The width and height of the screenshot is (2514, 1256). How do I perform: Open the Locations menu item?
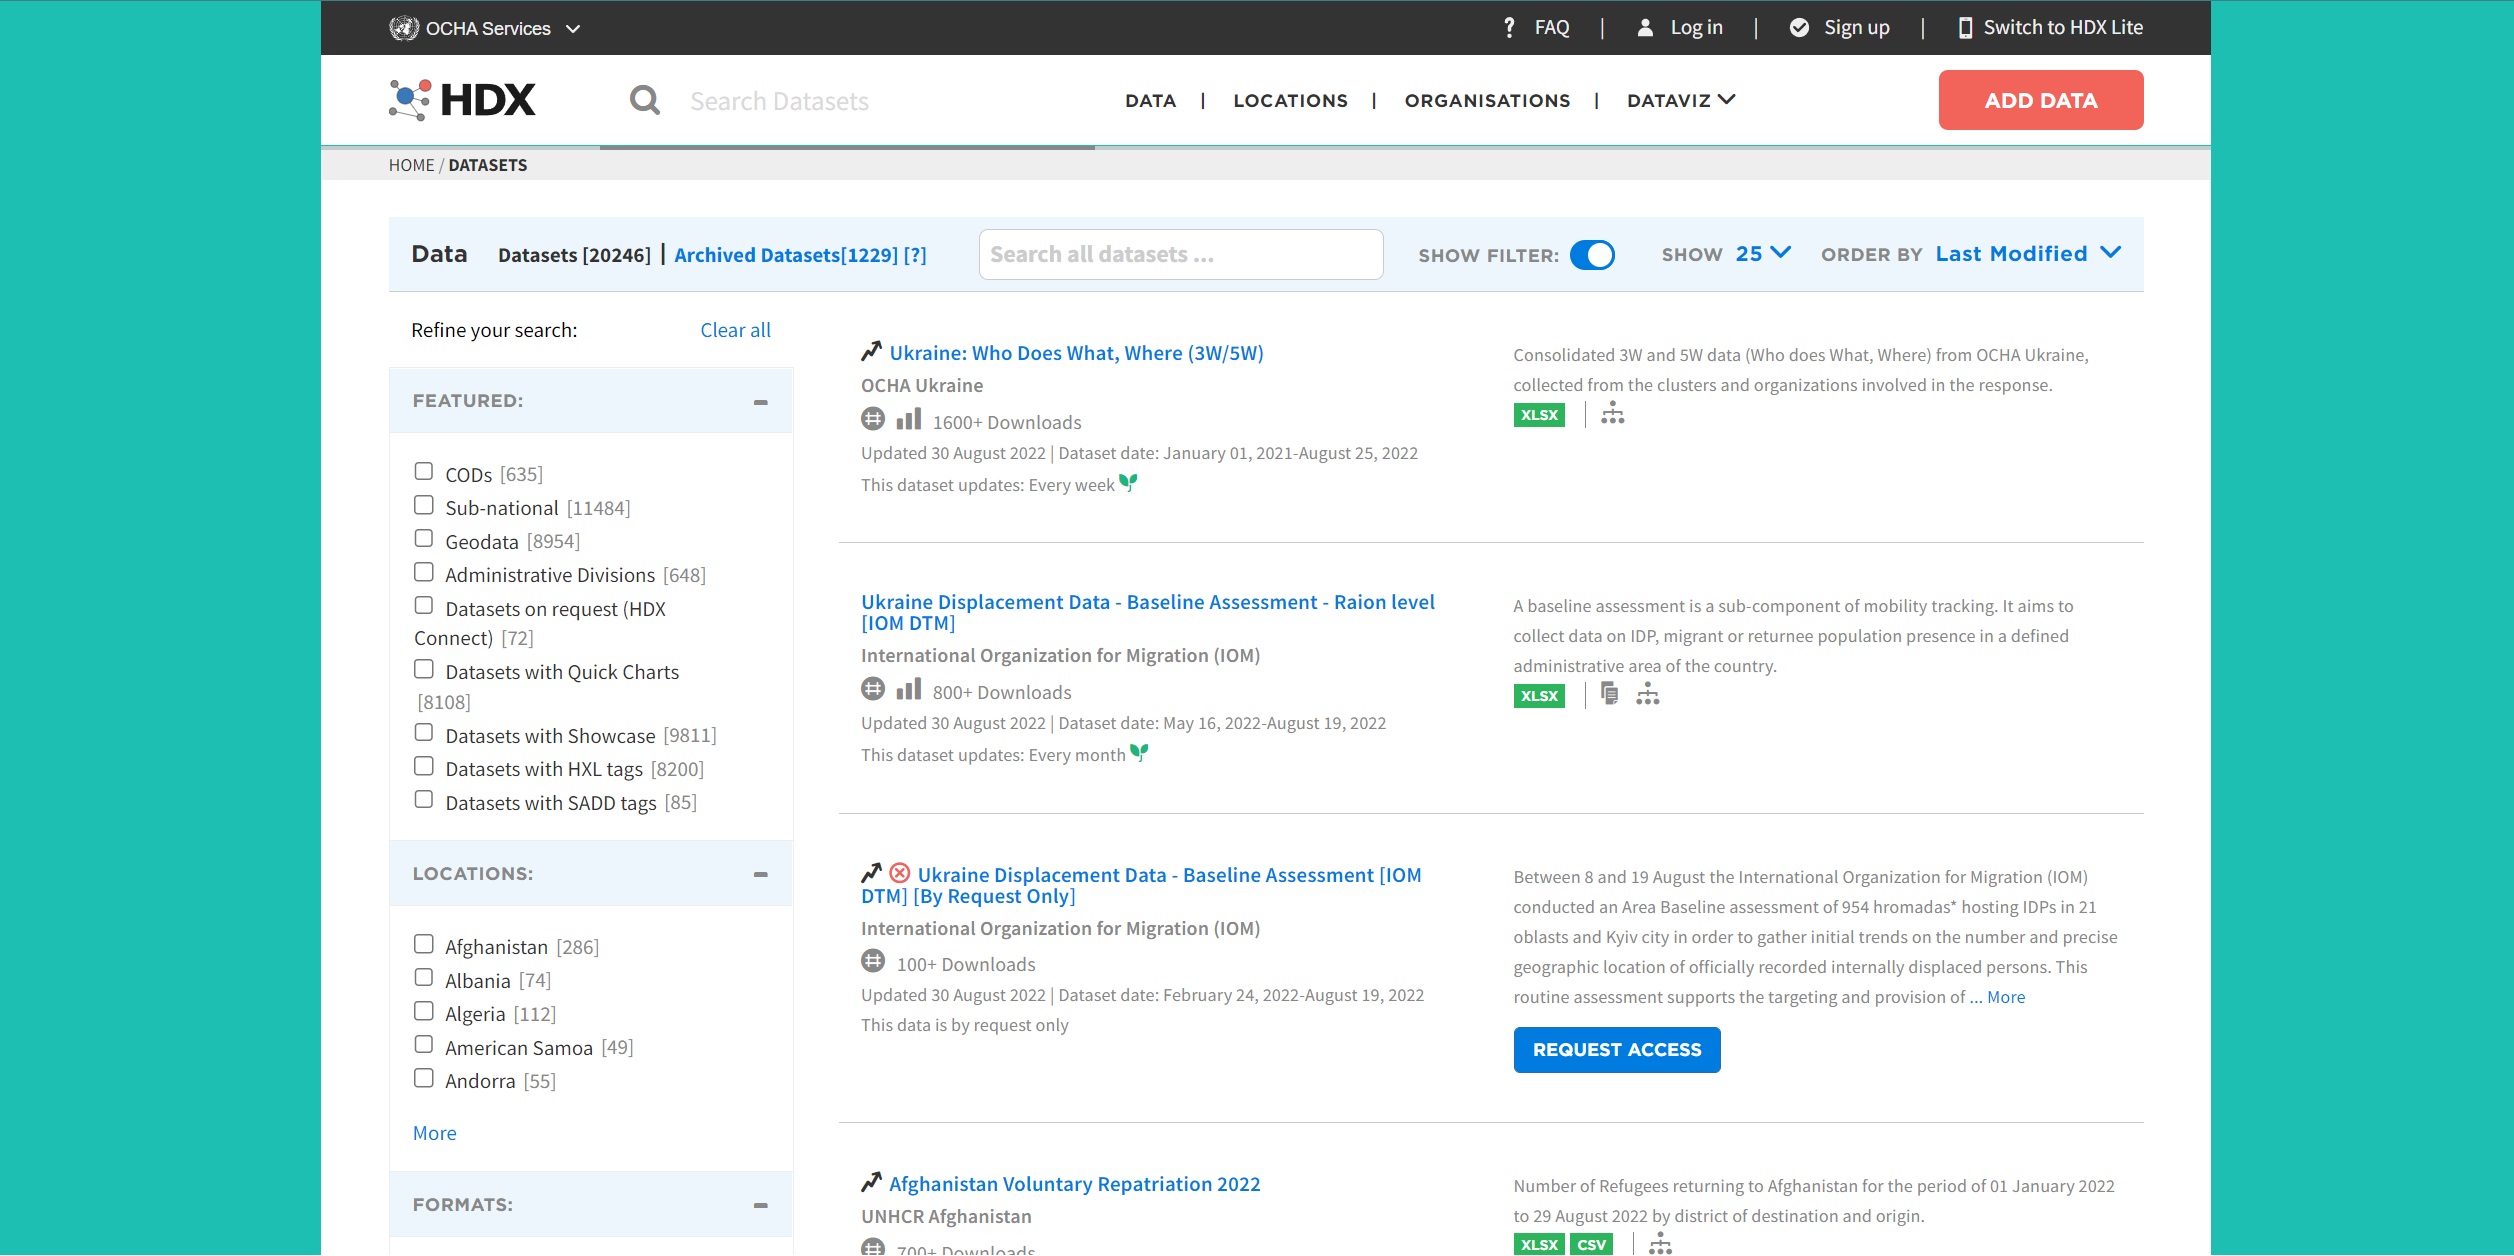[x=1290, y=101]
